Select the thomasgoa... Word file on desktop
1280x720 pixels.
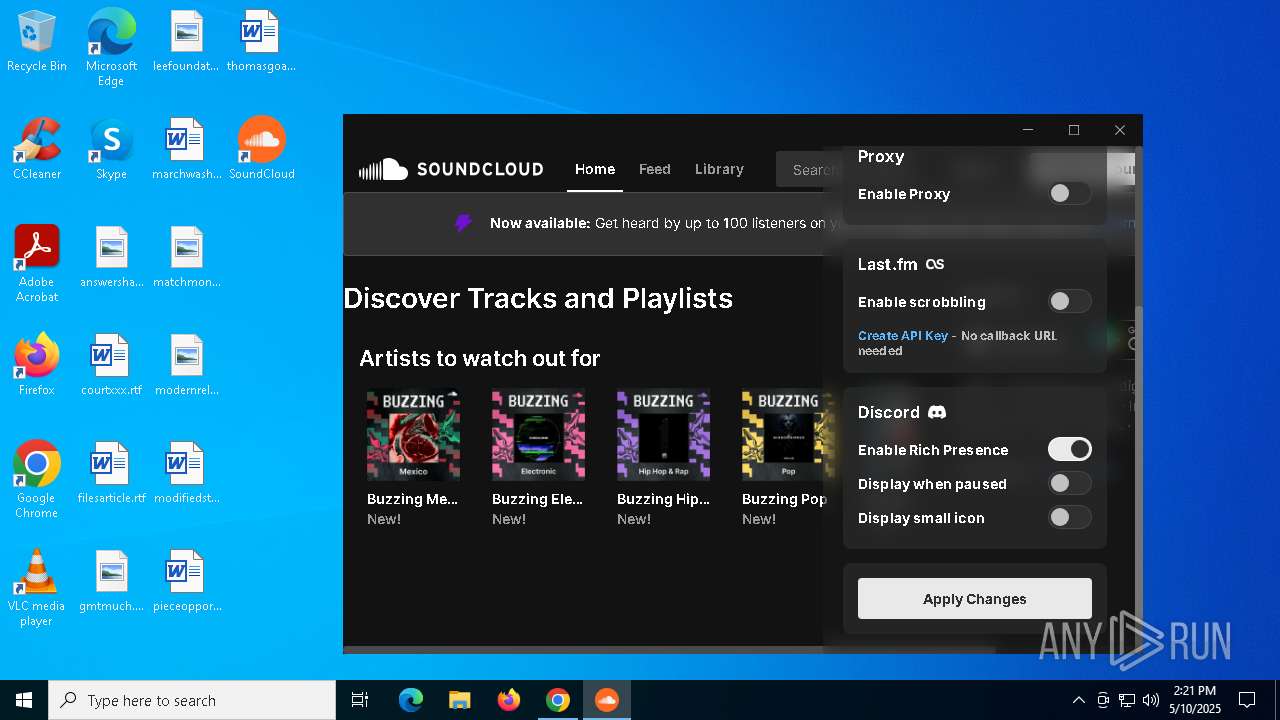click(261, 42)
